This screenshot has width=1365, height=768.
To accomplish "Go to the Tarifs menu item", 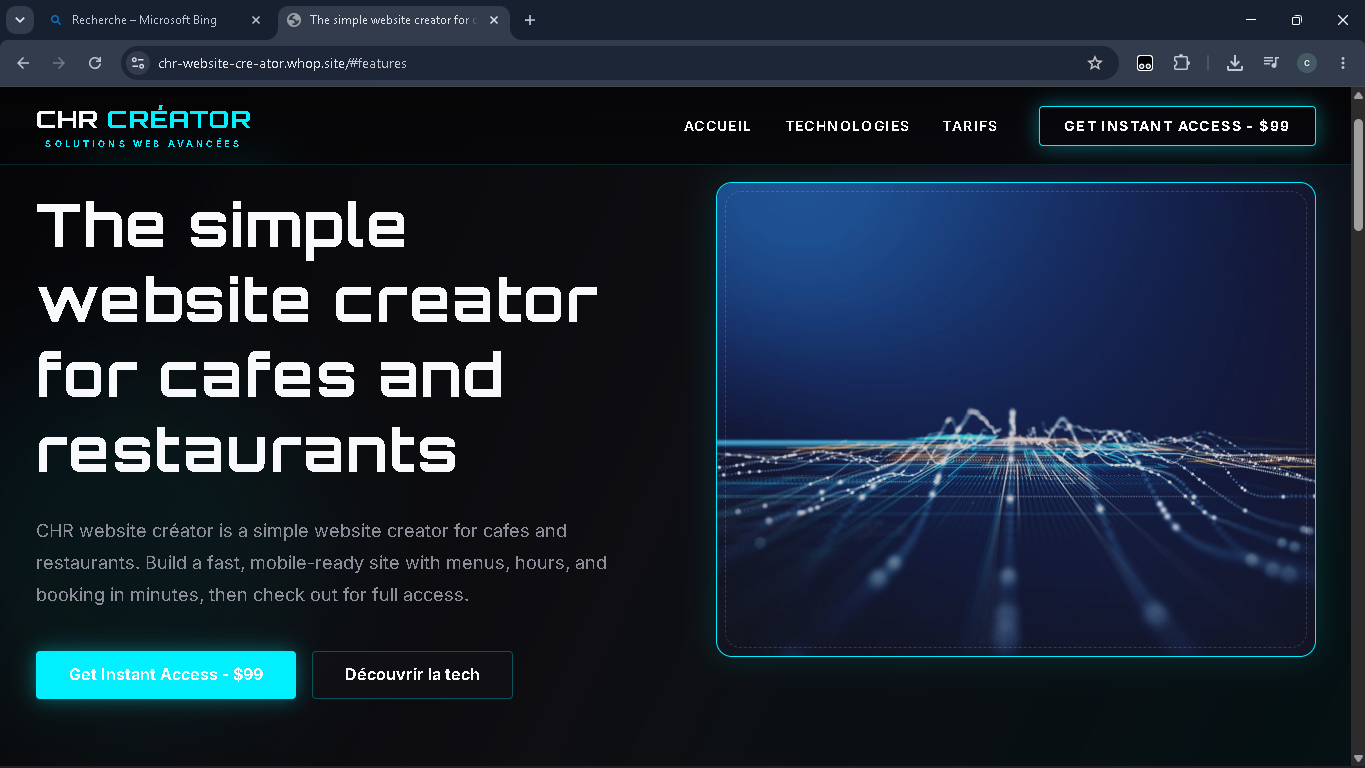I will pyautogui.click(x=970, y=126).
